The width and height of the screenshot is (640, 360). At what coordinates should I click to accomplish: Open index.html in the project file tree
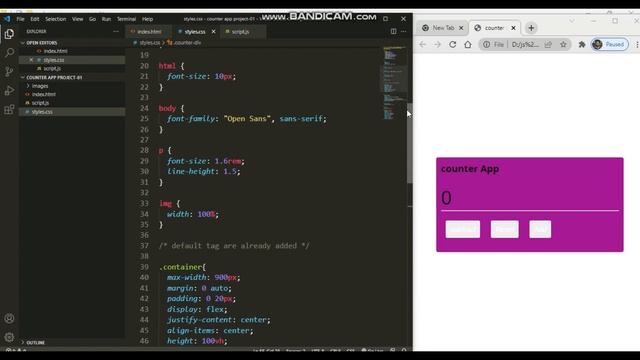point(44,94)
